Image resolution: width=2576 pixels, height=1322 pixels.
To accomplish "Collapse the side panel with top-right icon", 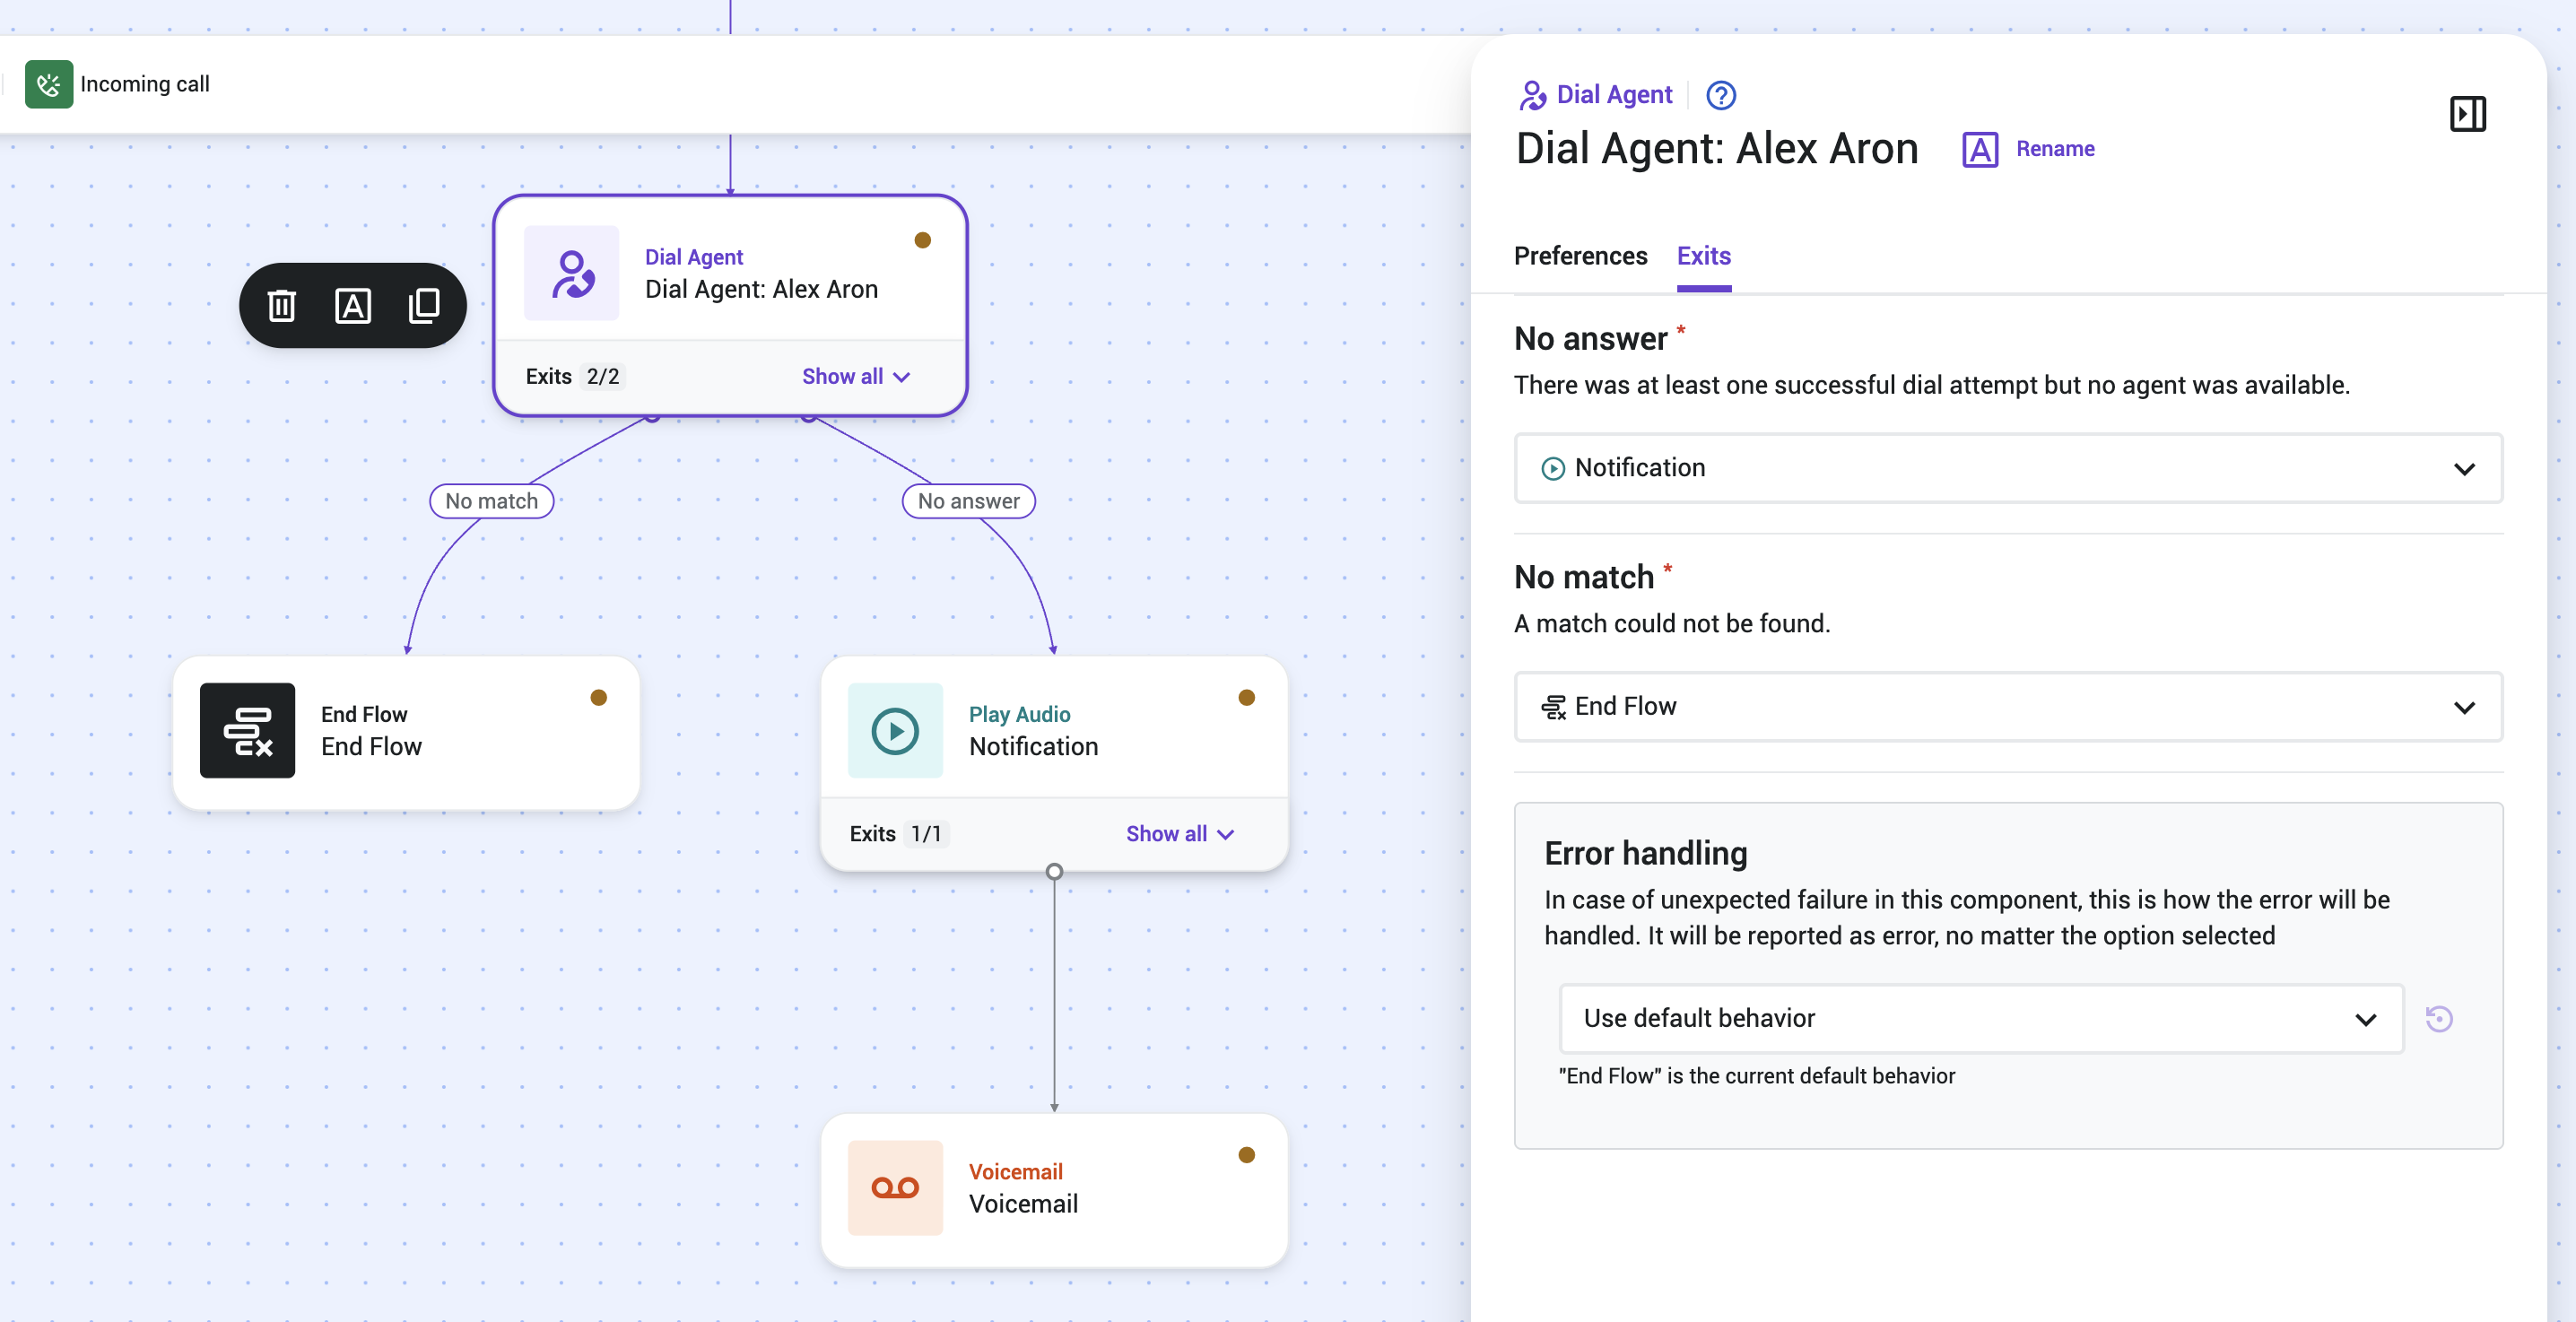I will (2468, 114).
